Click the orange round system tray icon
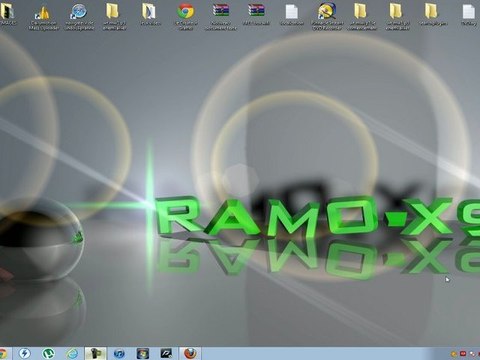 454,354
